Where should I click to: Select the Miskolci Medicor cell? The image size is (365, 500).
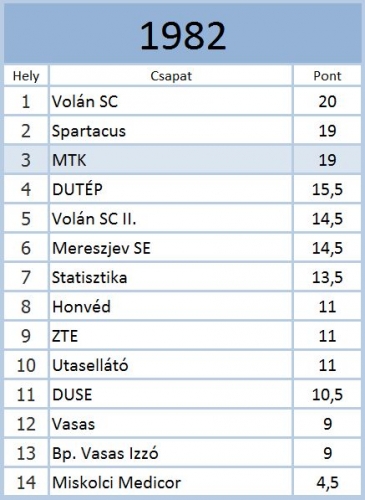171,482
